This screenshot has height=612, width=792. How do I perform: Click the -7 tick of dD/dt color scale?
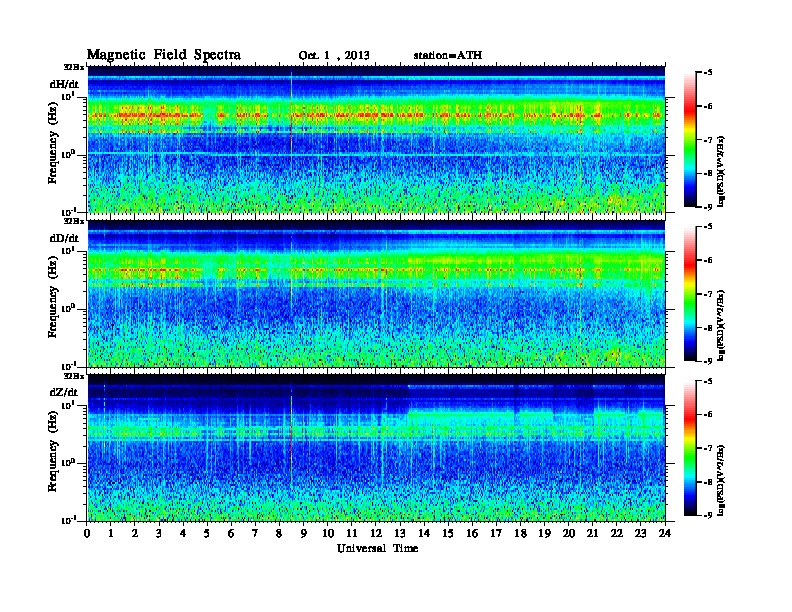pos(708,294)
